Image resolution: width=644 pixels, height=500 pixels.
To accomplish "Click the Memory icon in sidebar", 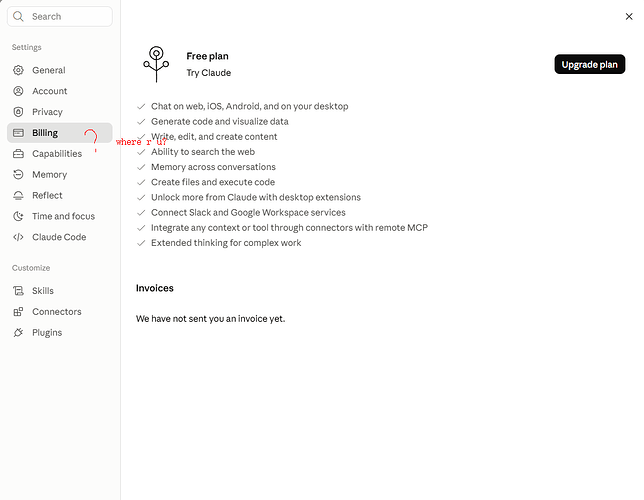I will click(18, 175).
